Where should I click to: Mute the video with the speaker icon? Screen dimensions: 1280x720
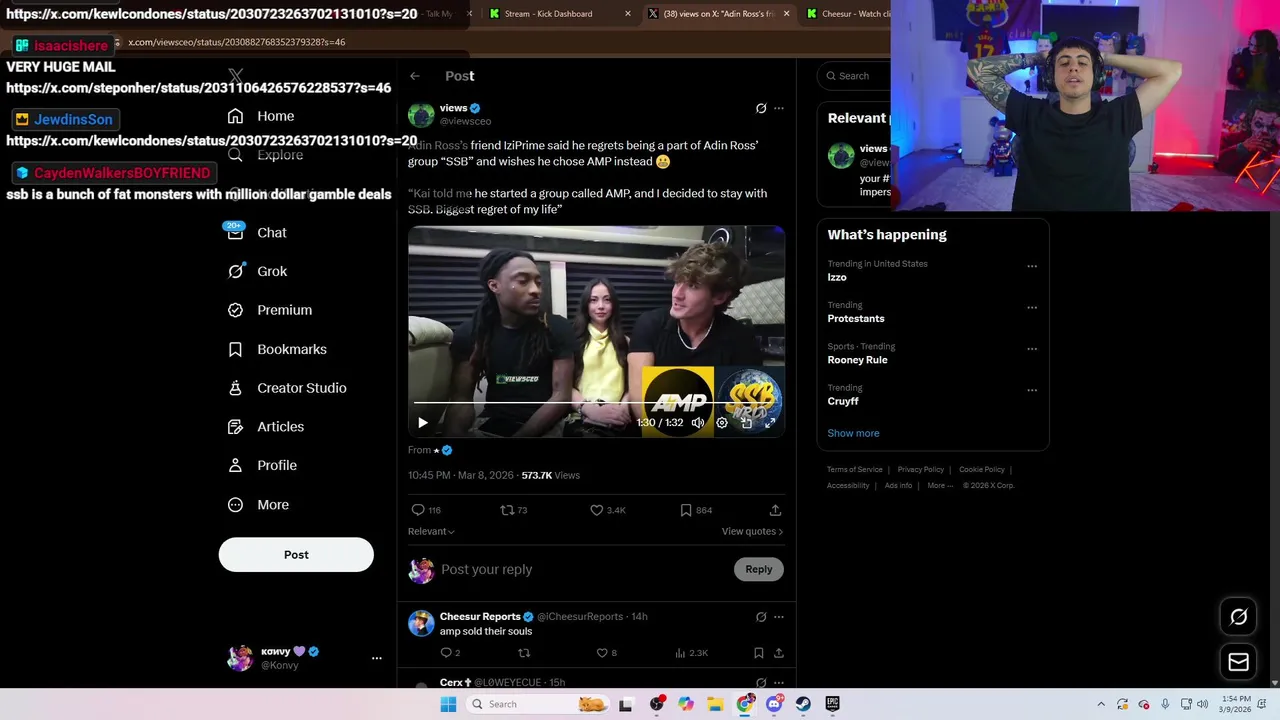698,423
